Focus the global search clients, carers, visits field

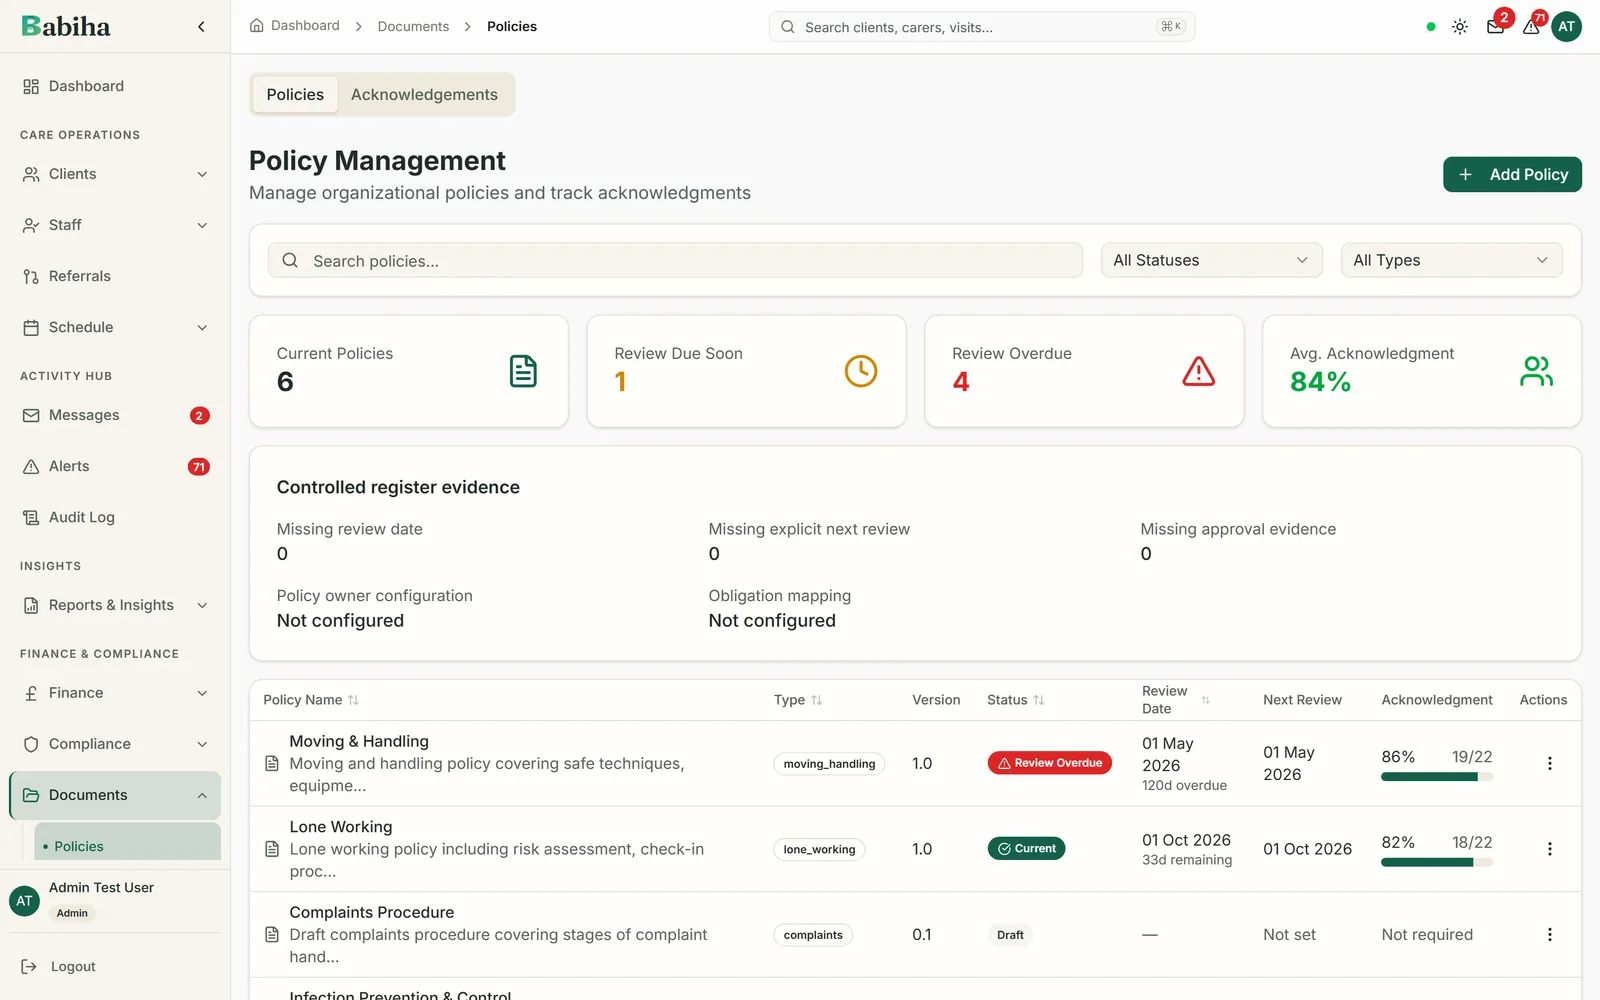pyautogui.click(x=981, y=27)
